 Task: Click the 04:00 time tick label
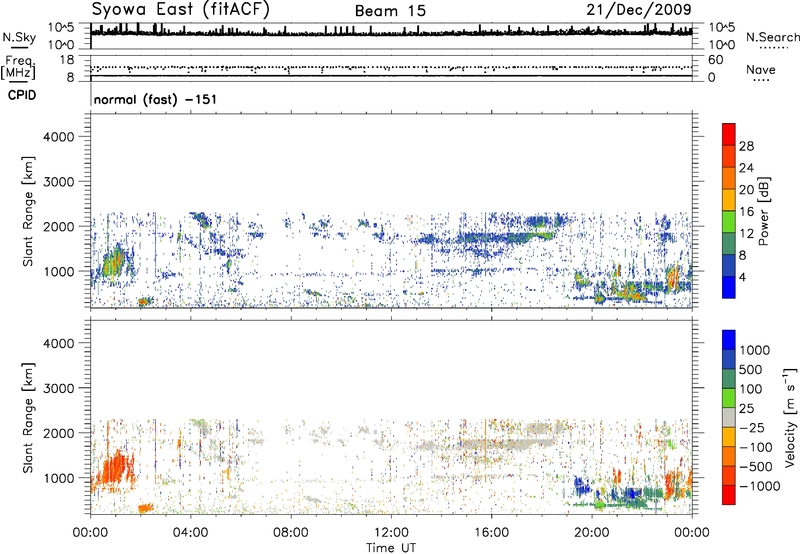pyautogui.click(x=190, y=533)
